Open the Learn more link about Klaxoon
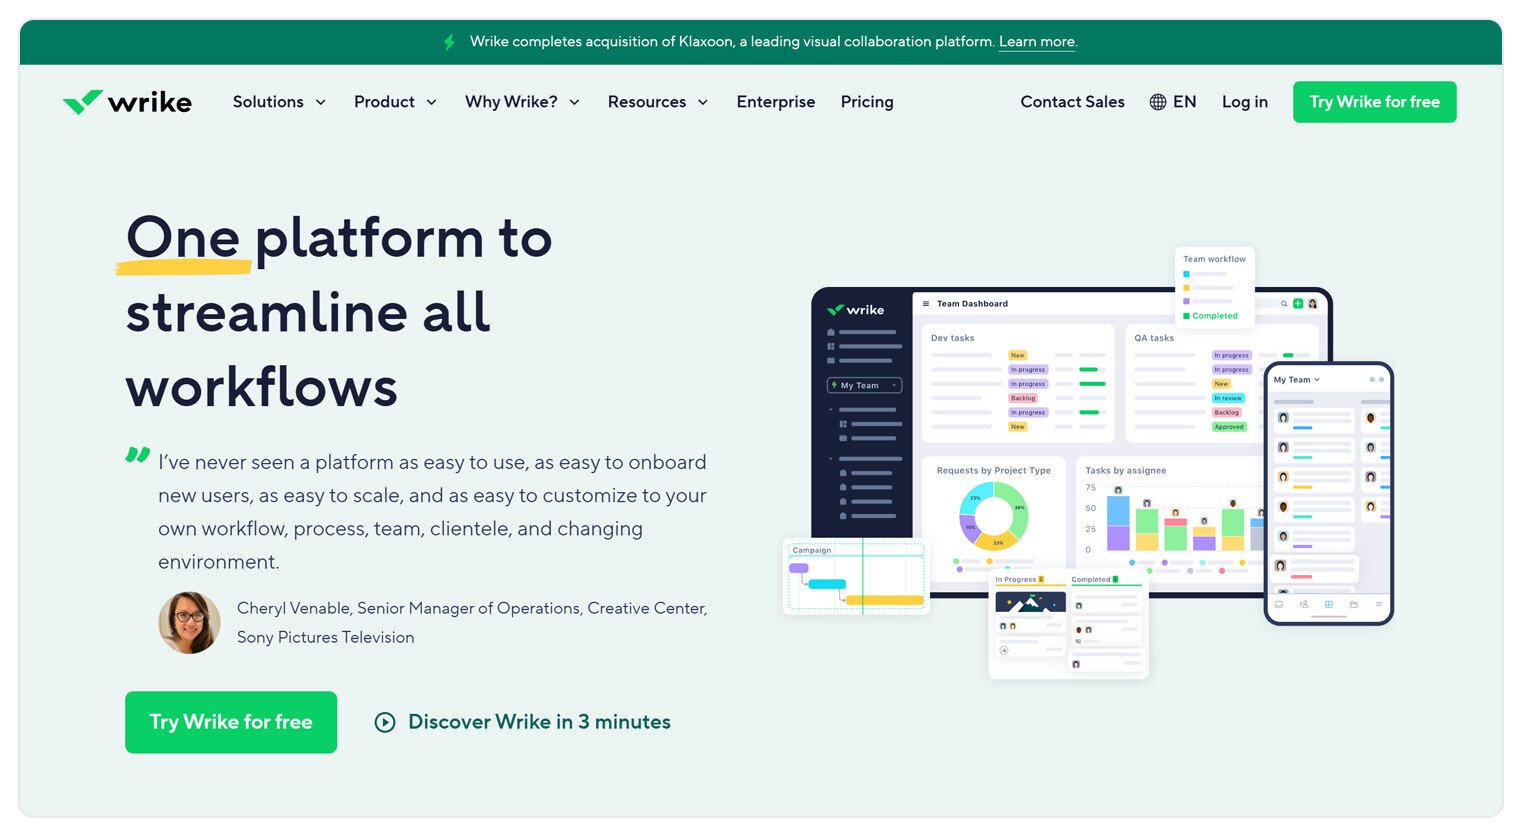 1036,42
